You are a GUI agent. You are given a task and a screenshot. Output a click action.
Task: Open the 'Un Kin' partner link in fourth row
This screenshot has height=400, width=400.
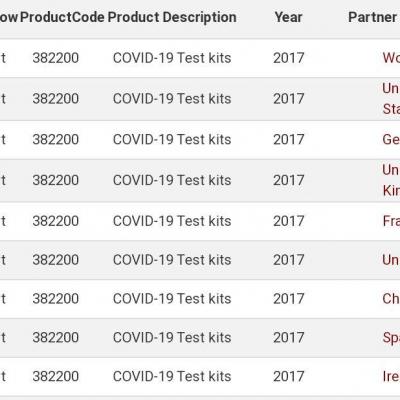(x=391, y=180)
